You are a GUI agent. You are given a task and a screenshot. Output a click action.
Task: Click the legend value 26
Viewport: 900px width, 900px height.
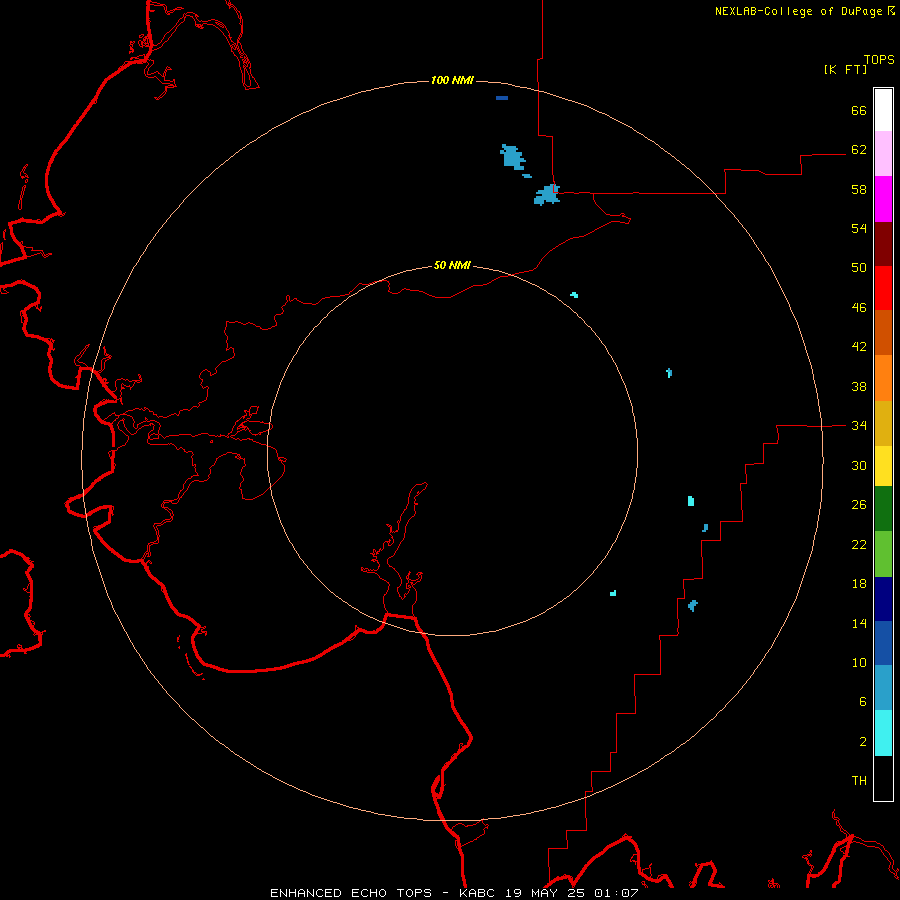point(859,505)
